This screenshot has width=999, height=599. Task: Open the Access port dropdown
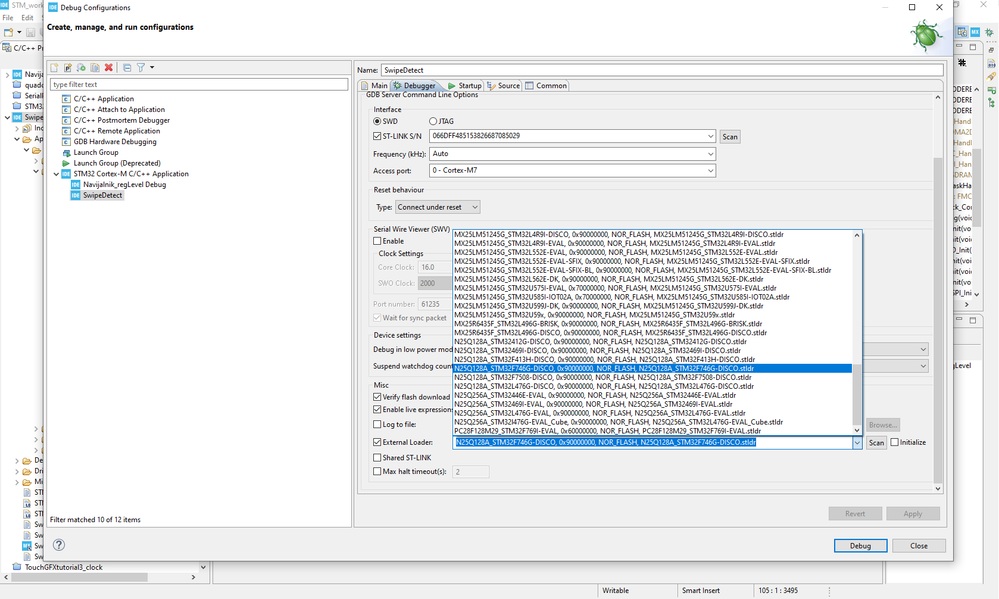pyautogui.click(x=710, y=170)
